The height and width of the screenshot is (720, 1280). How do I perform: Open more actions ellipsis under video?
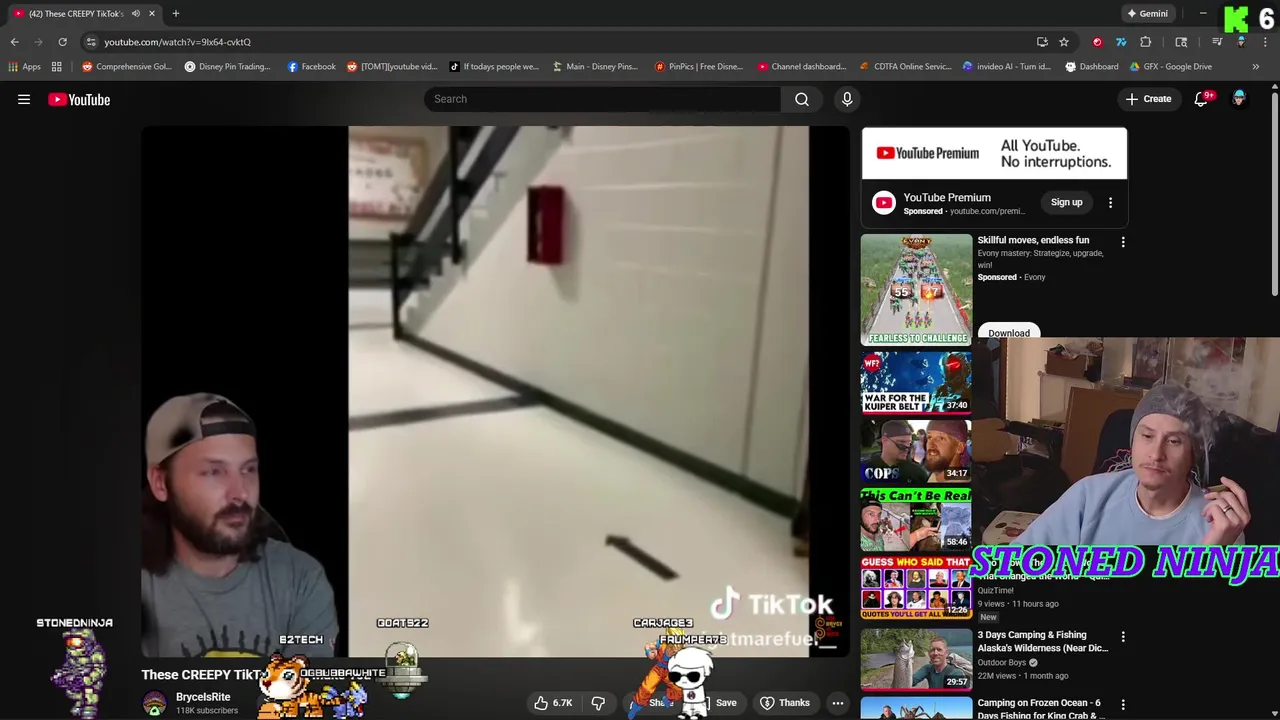838,703
